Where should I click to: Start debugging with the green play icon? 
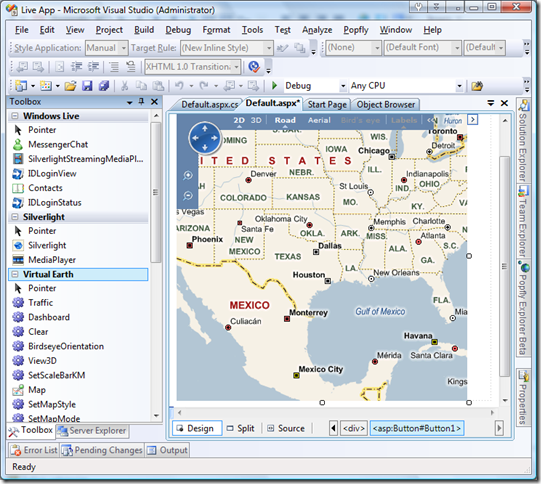point(274,85)
